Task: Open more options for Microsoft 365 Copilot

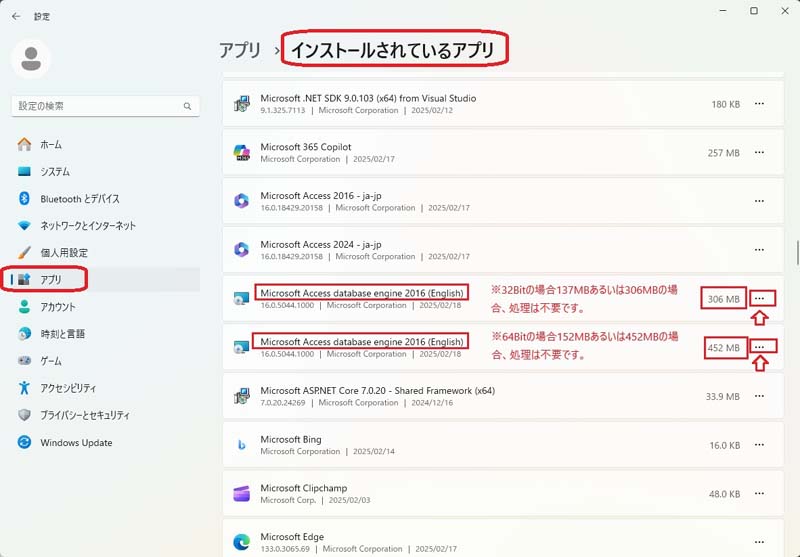Action: pos(759,153)
